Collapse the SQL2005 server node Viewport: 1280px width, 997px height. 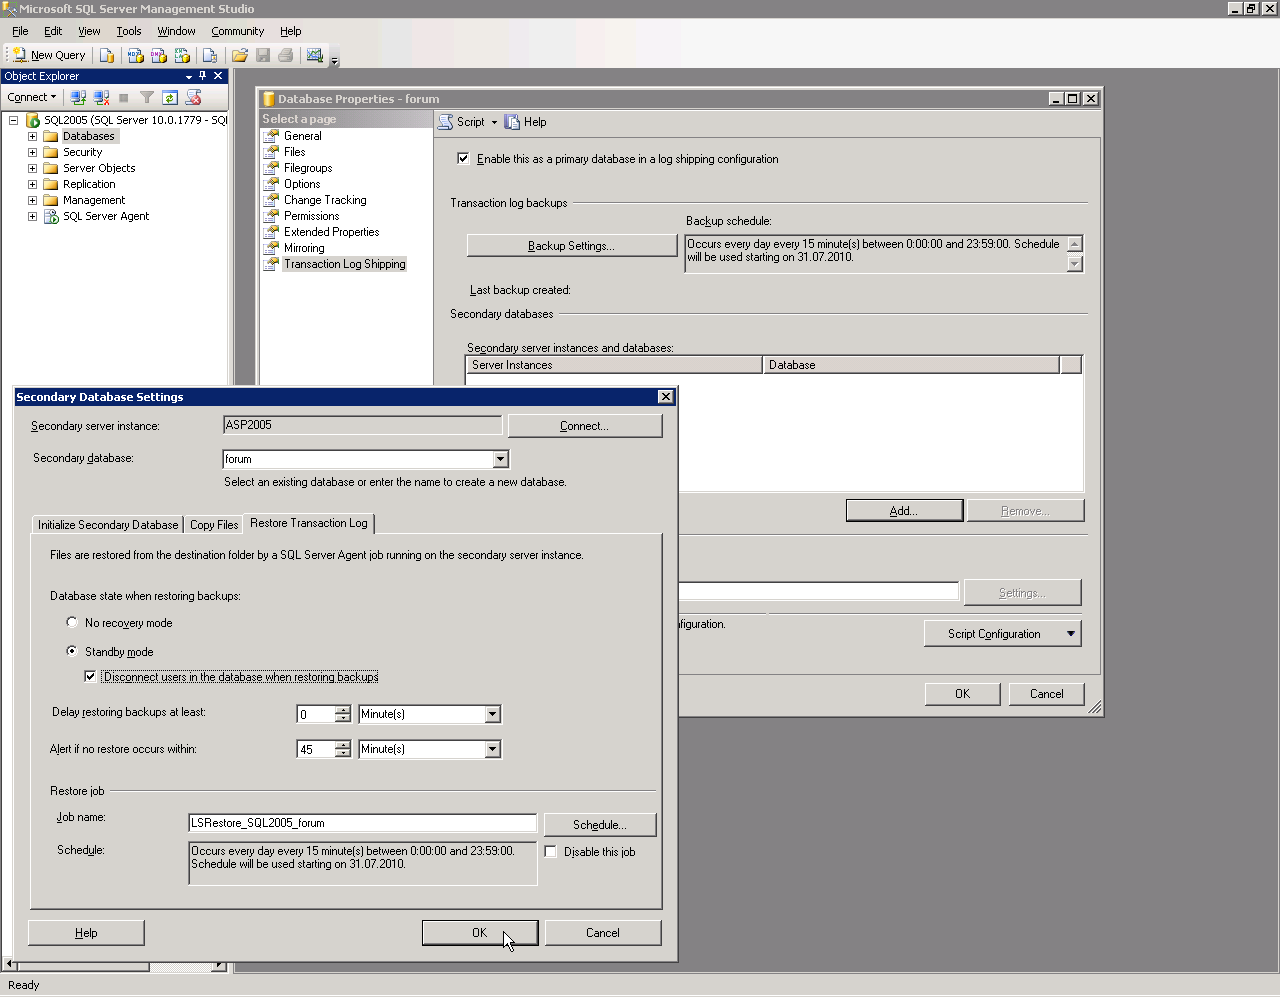[14, 120]
